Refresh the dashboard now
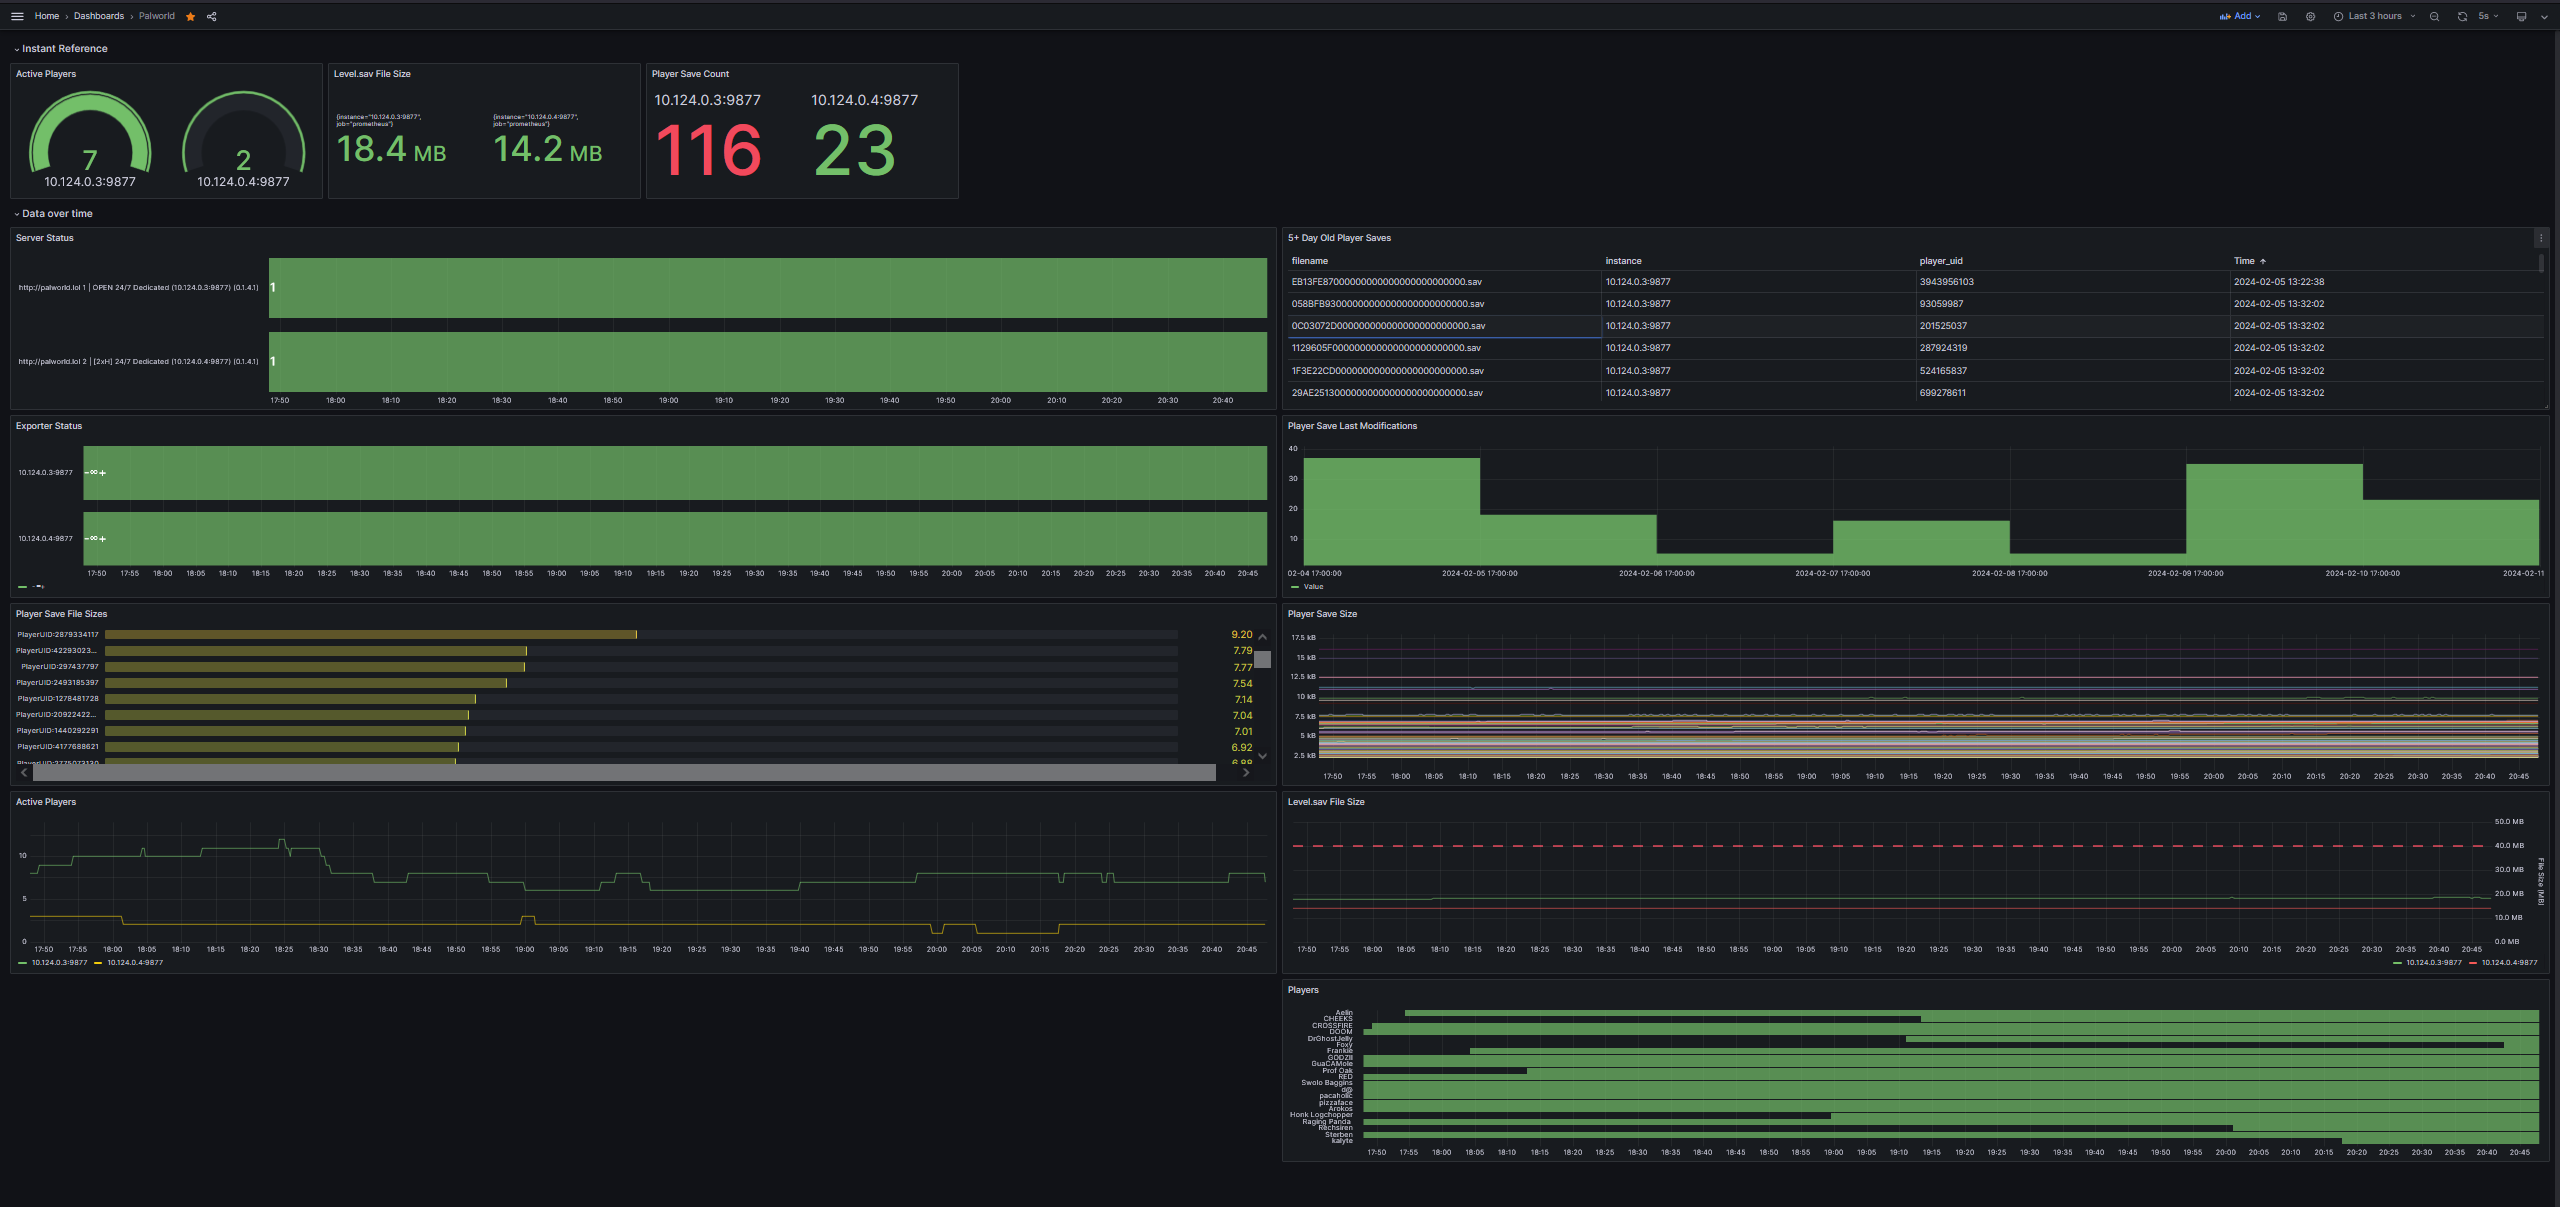This screenshot has width=2560, height=1207. [2462, 16]
